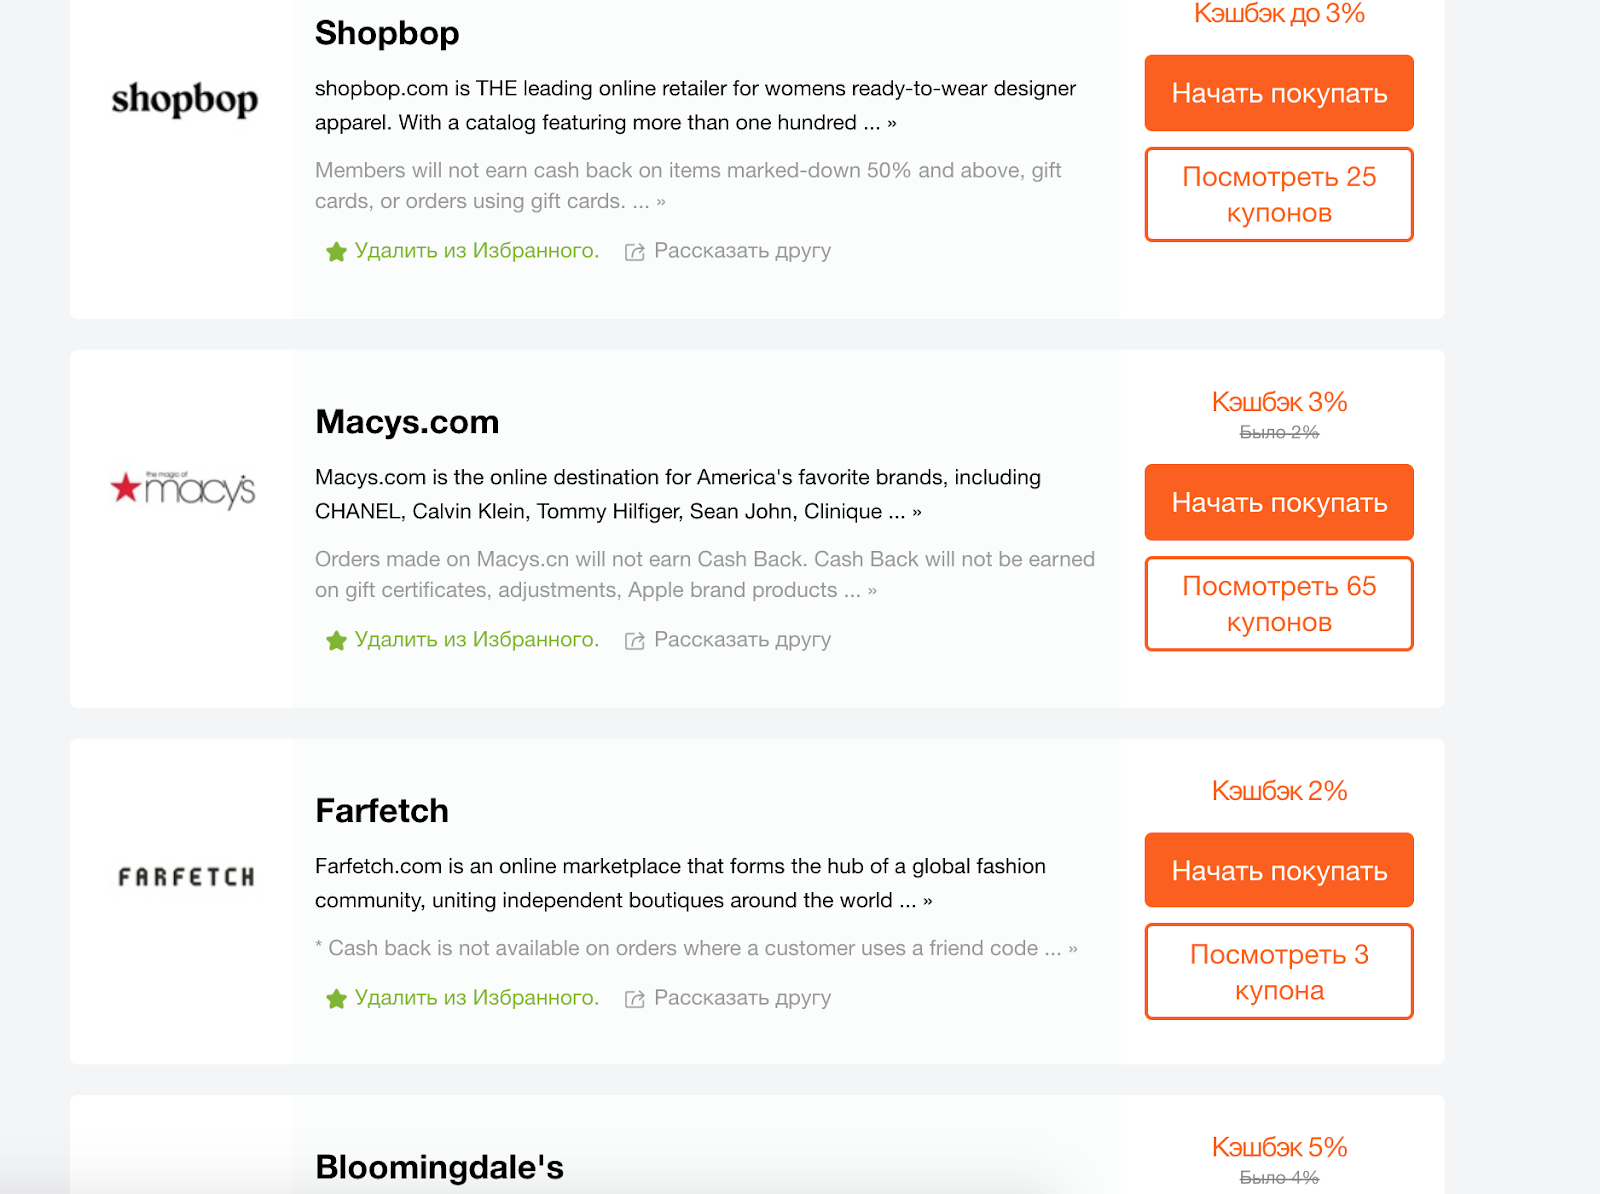Open the Shopbop logo
This screenshot has height=1194, width=1600.
(x=185, y=99)
